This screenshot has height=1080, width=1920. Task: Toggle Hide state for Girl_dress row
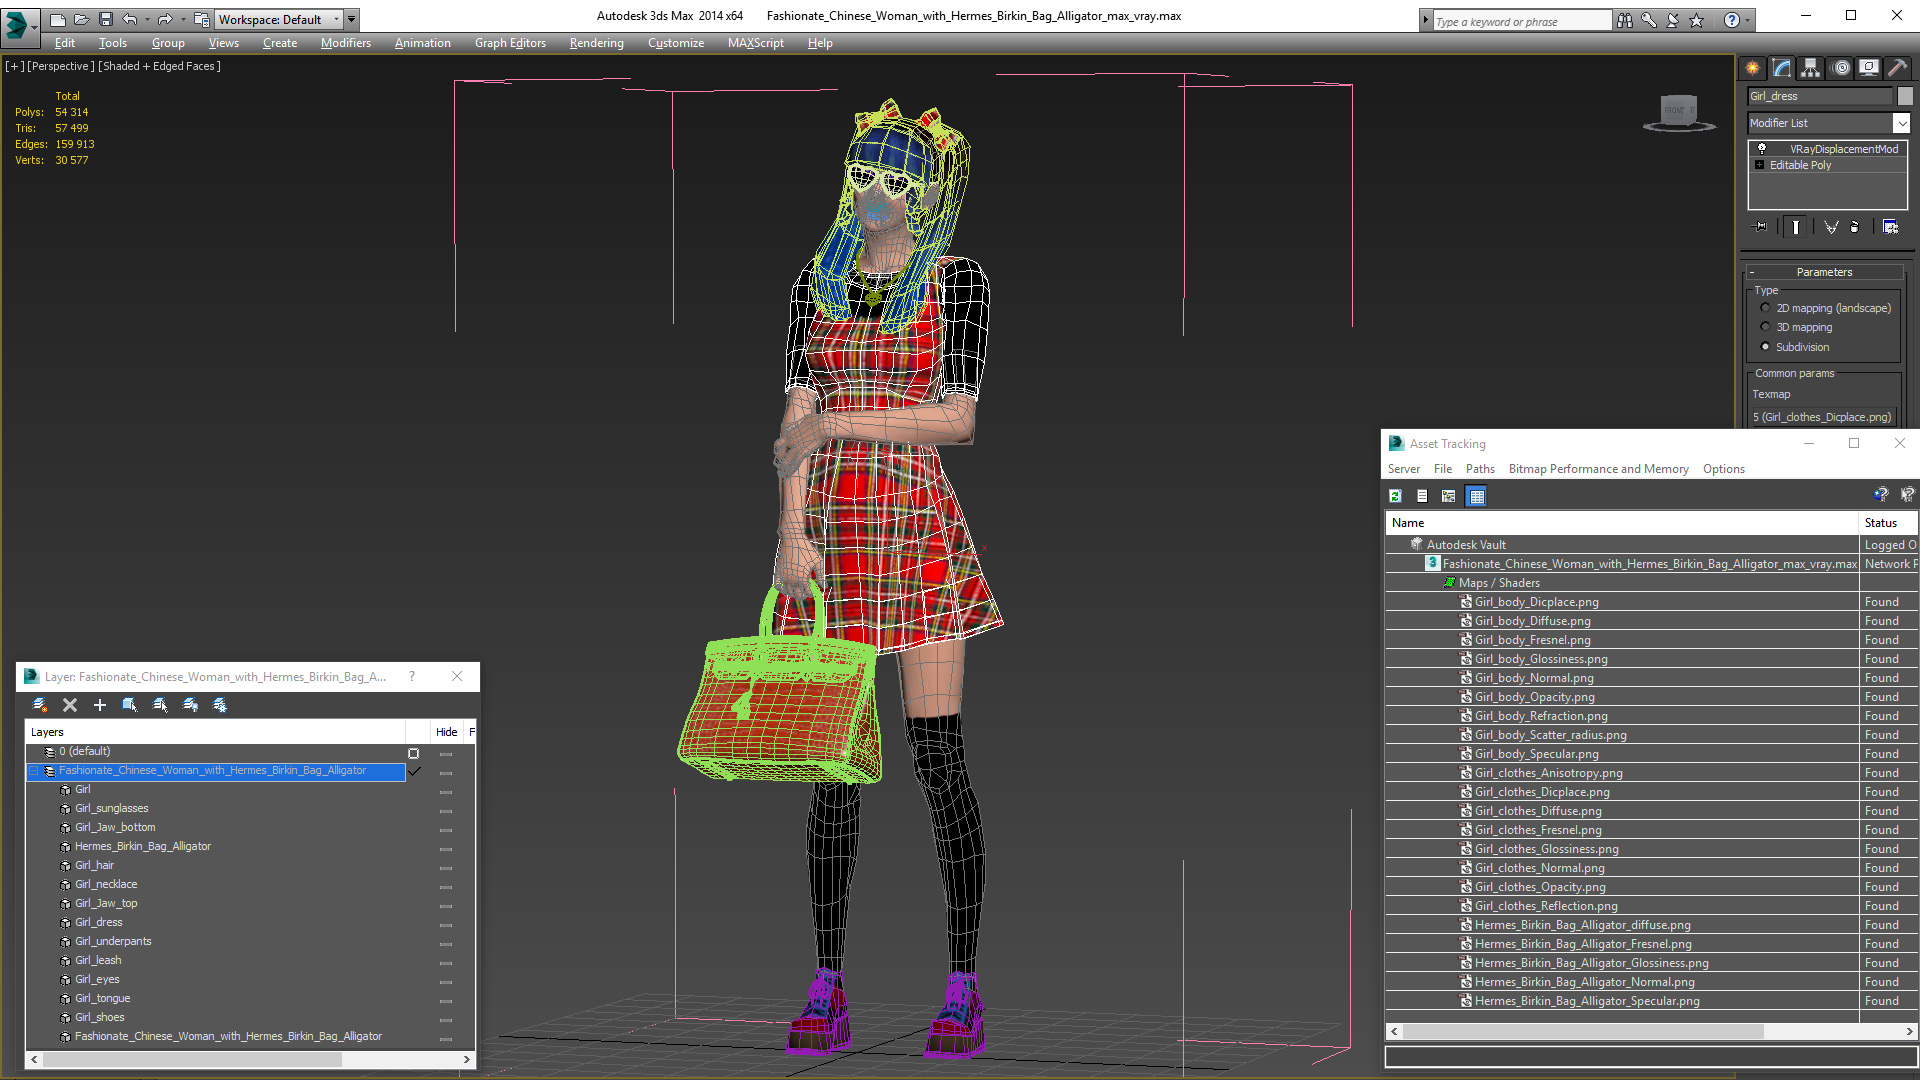click(446, 924)
